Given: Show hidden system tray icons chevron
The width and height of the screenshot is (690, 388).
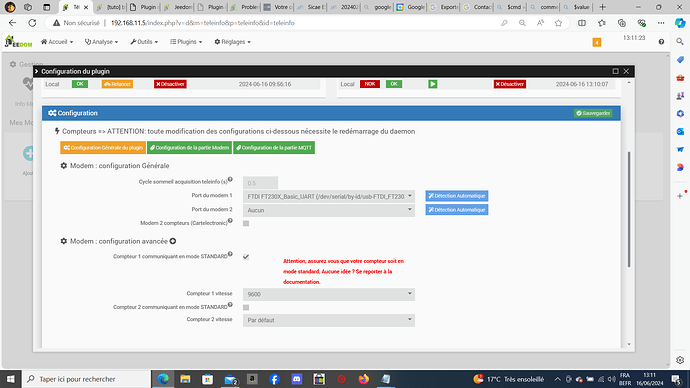Looking at the screenshot, I should coord(557,379).
